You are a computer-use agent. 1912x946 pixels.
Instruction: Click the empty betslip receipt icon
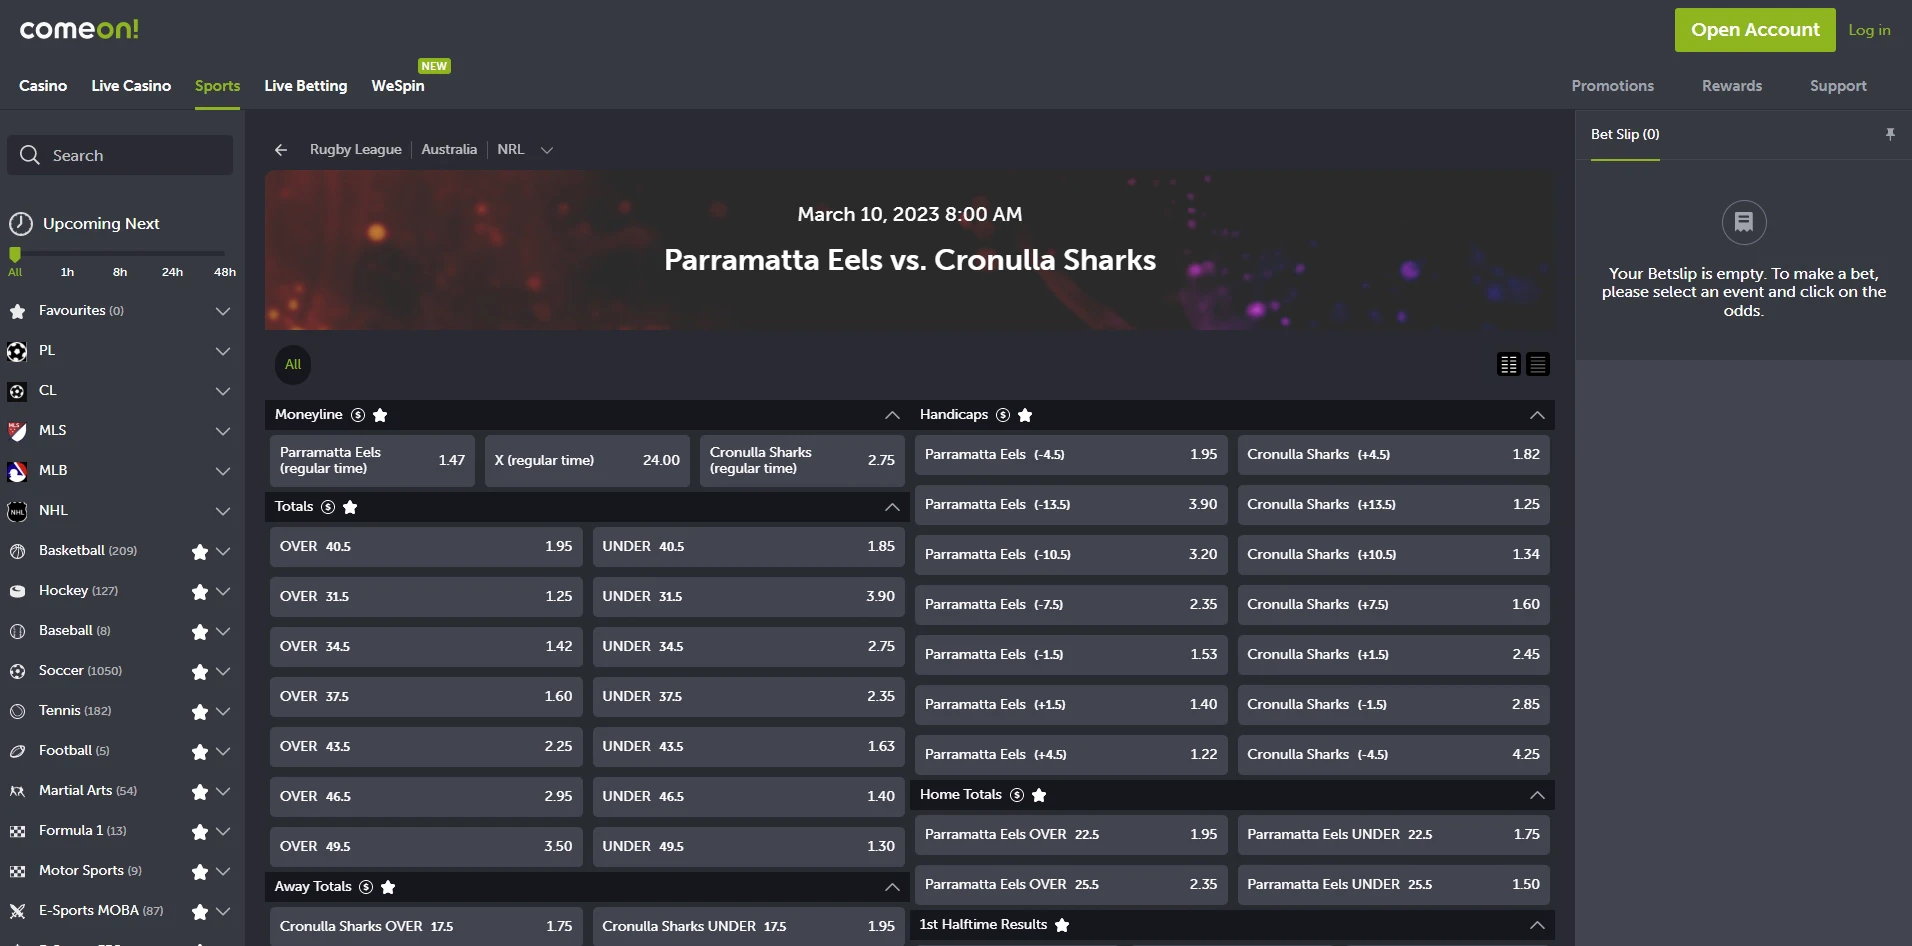click(x=1744, y=222)
